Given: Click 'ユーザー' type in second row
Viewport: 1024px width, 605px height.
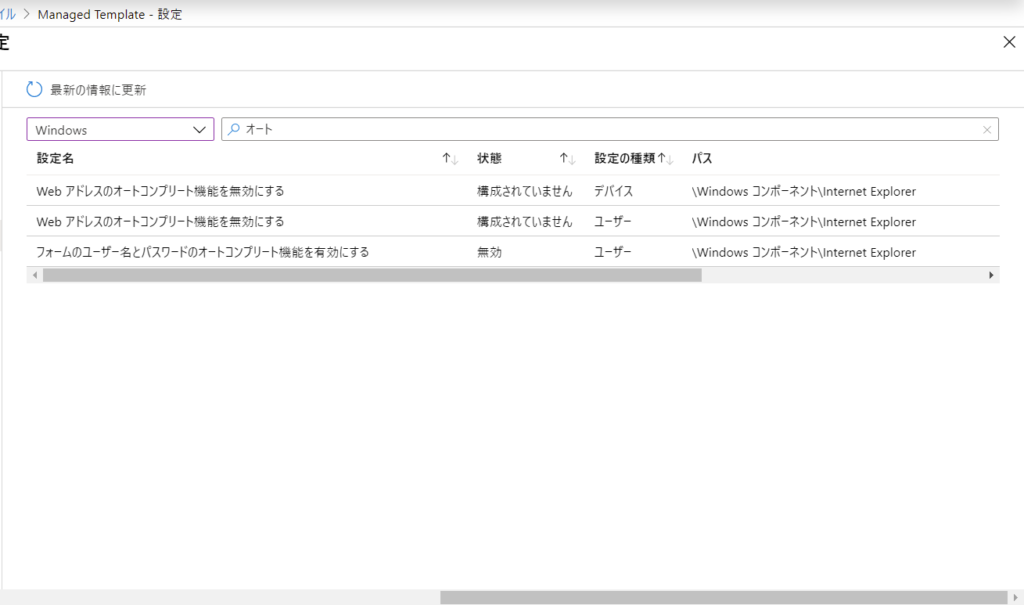Looking at the screenshot, I should tap(613, 221).
